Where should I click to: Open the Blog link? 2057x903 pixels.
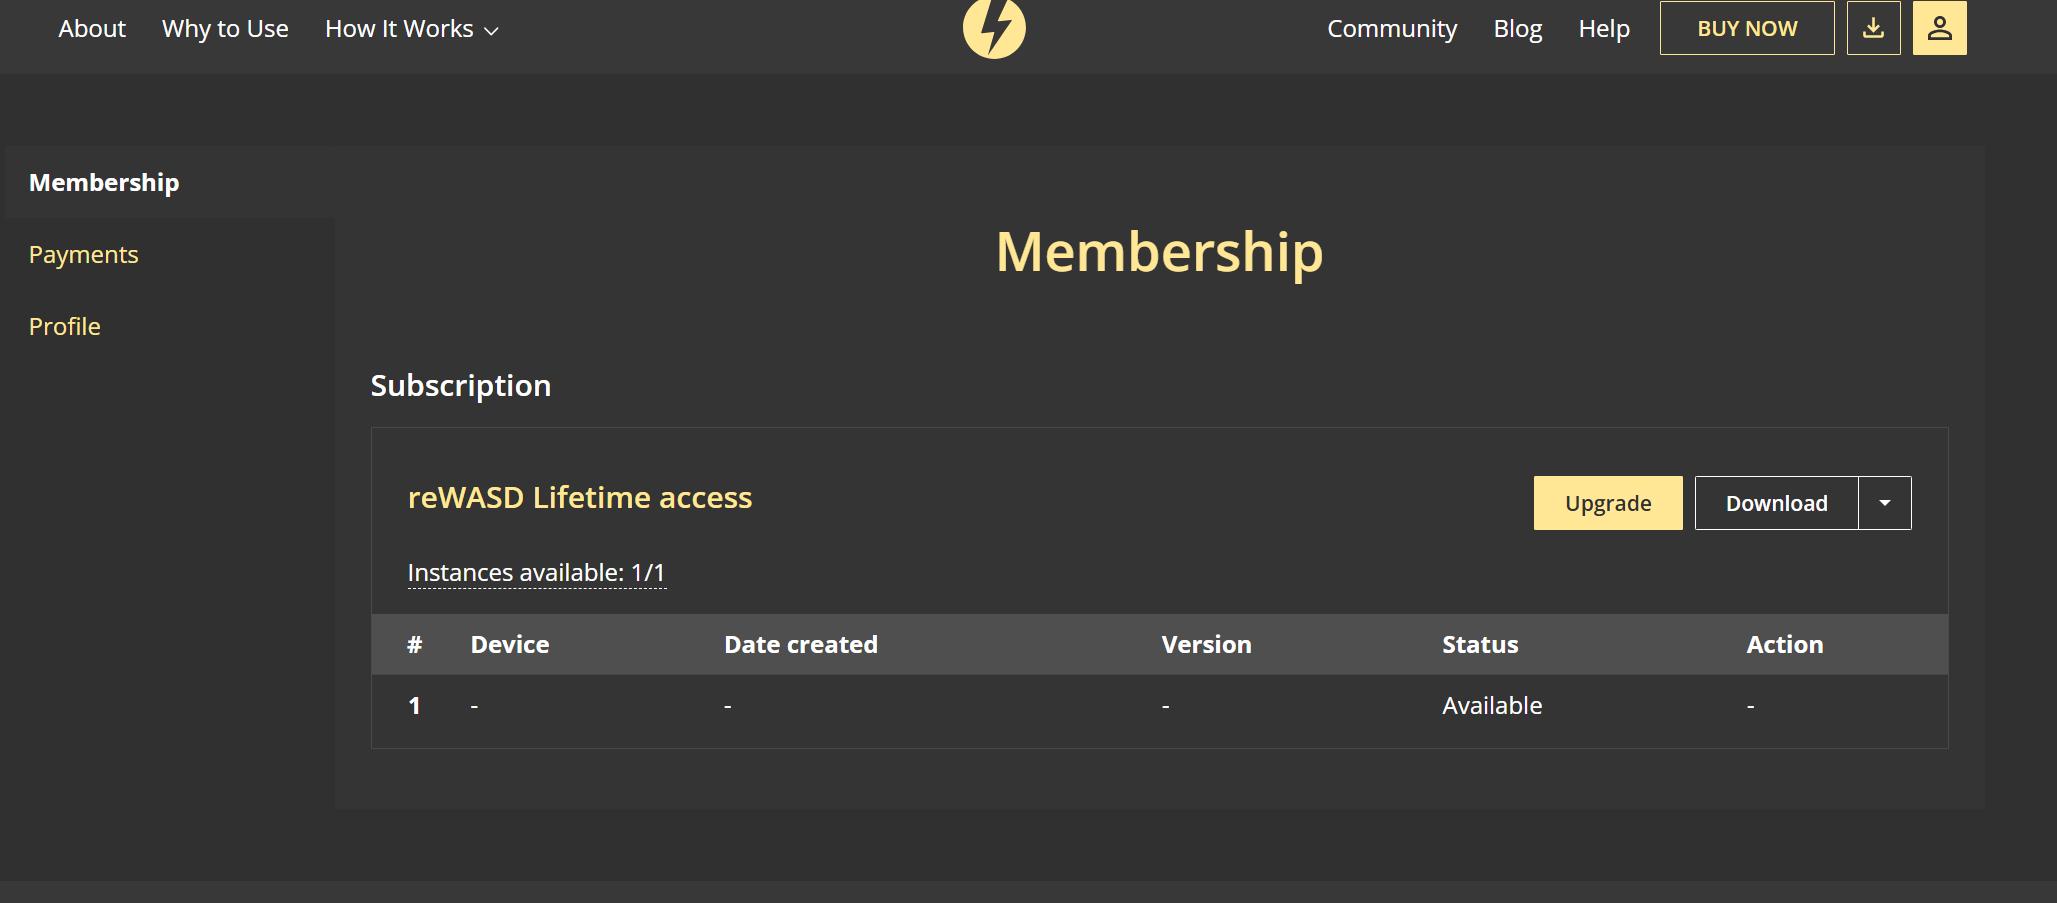(x=1517, y=29)
